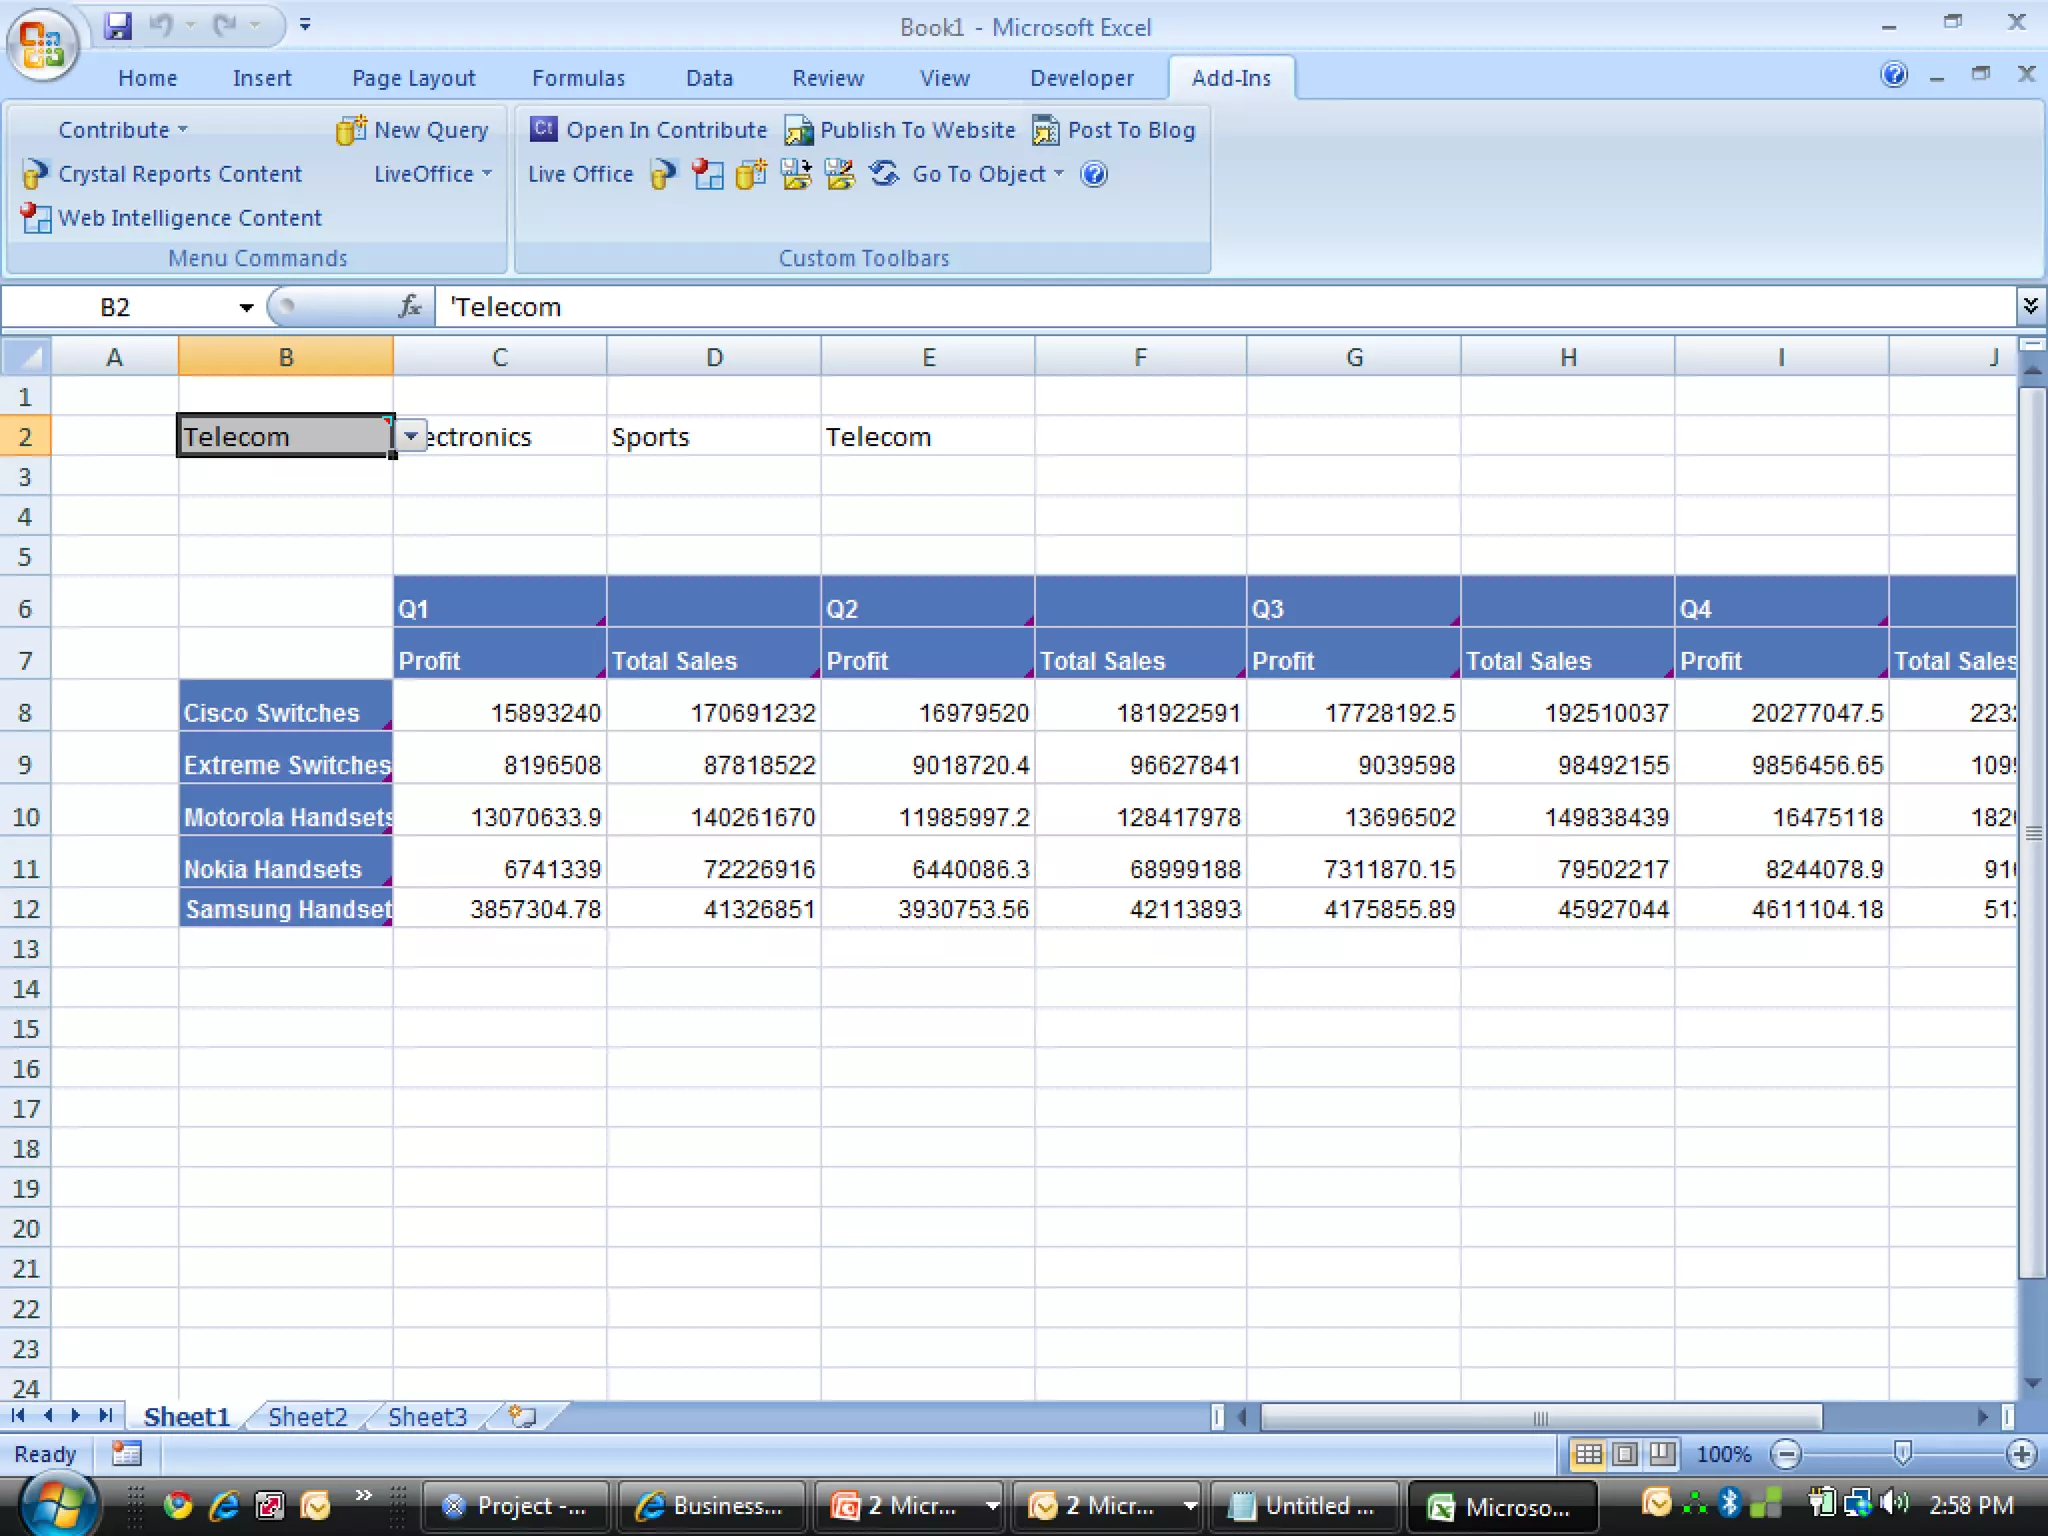Expand the Go To Object dropdown
2048x1536 pixels.
point(989,174)
